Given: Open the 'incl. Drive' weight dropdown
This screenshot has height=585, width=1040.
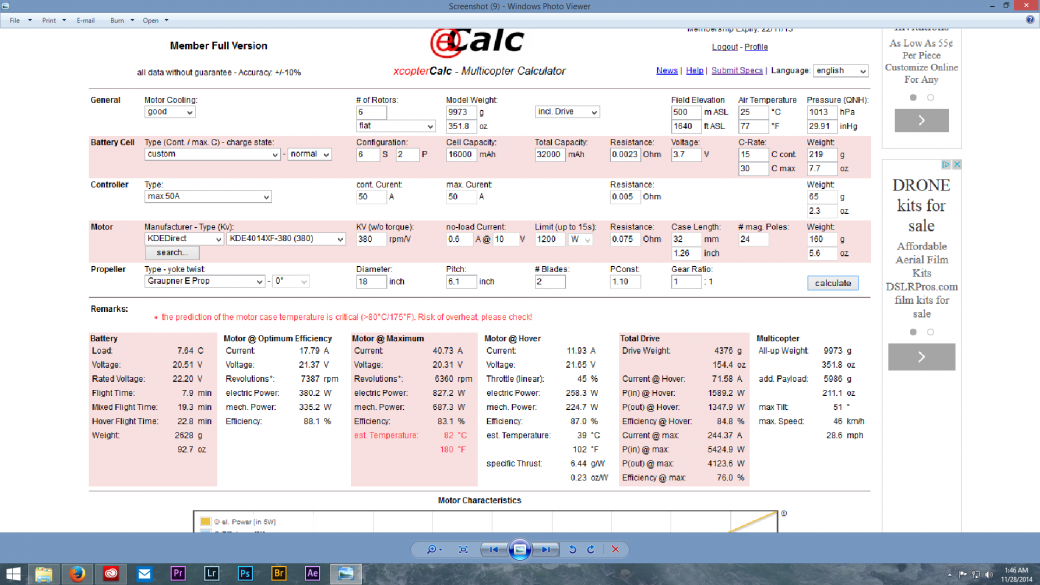Looking at the screenshot, I should [x=567, y=112].
